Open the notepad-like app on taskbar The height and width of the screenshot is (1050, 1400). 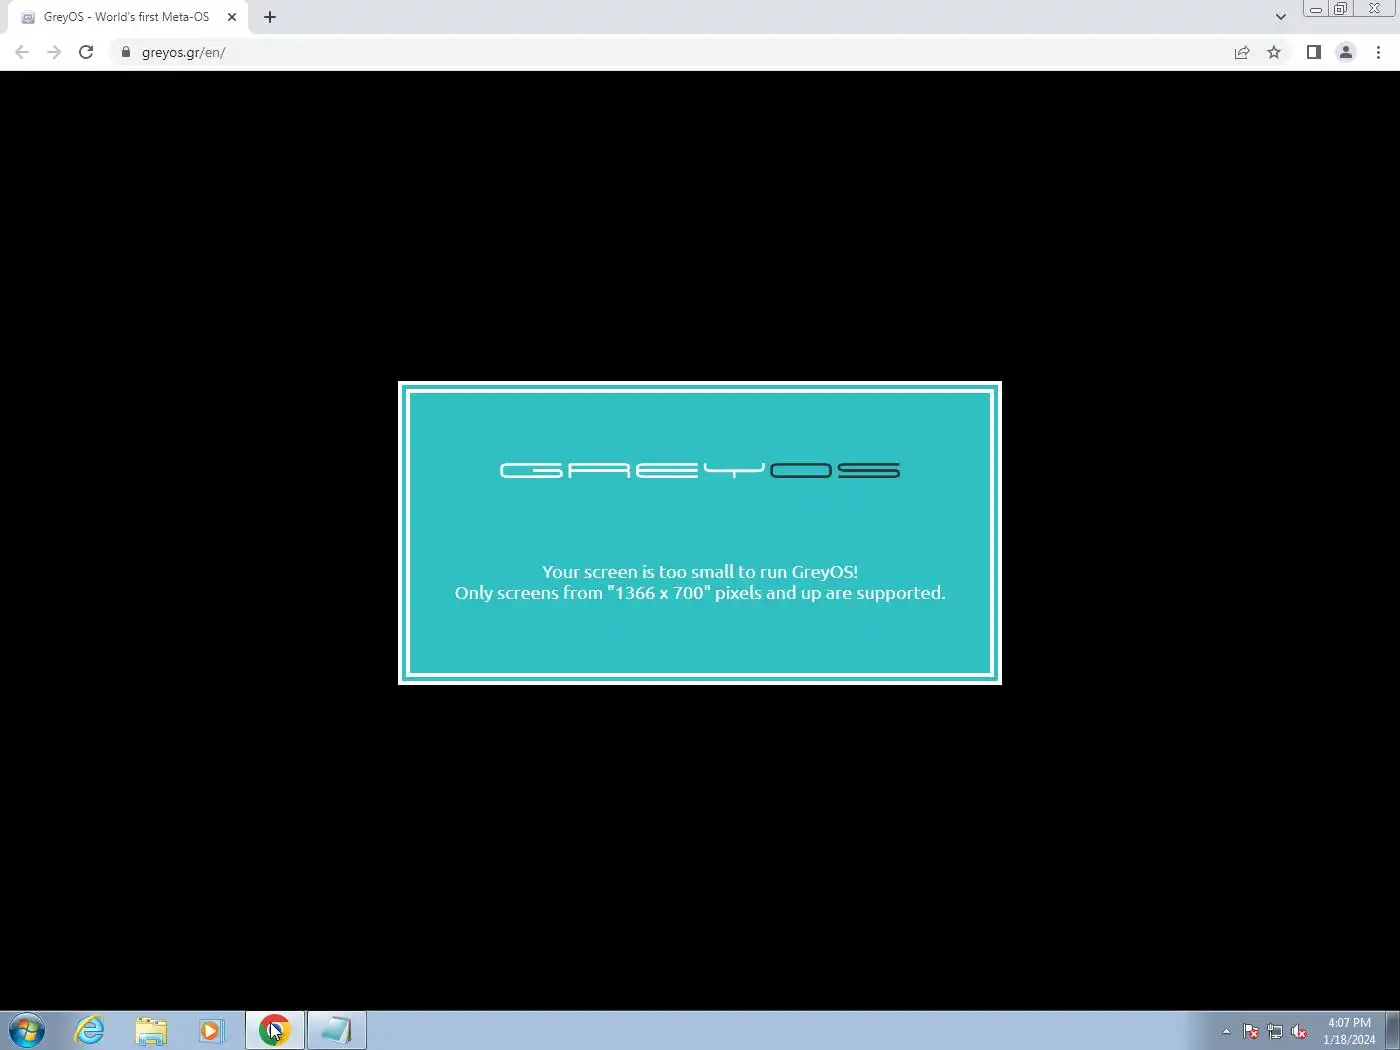point(336,1030)
